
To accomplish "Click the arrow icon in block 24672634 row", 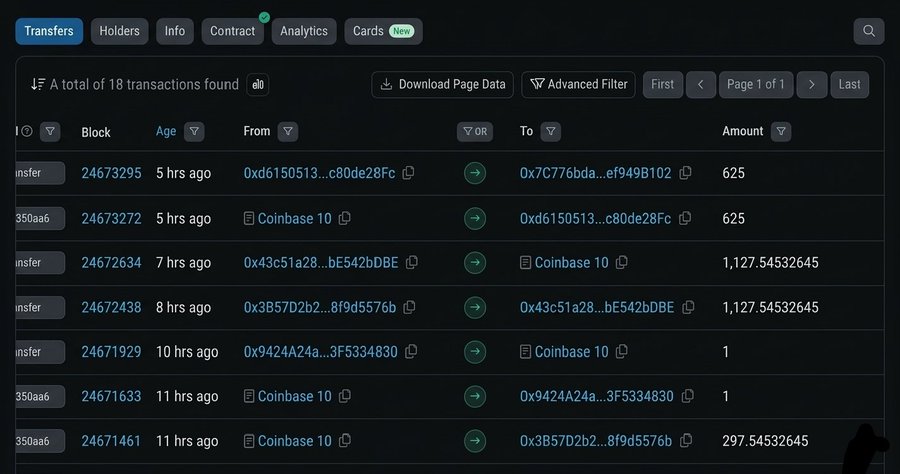I will [x=475, y=263].
